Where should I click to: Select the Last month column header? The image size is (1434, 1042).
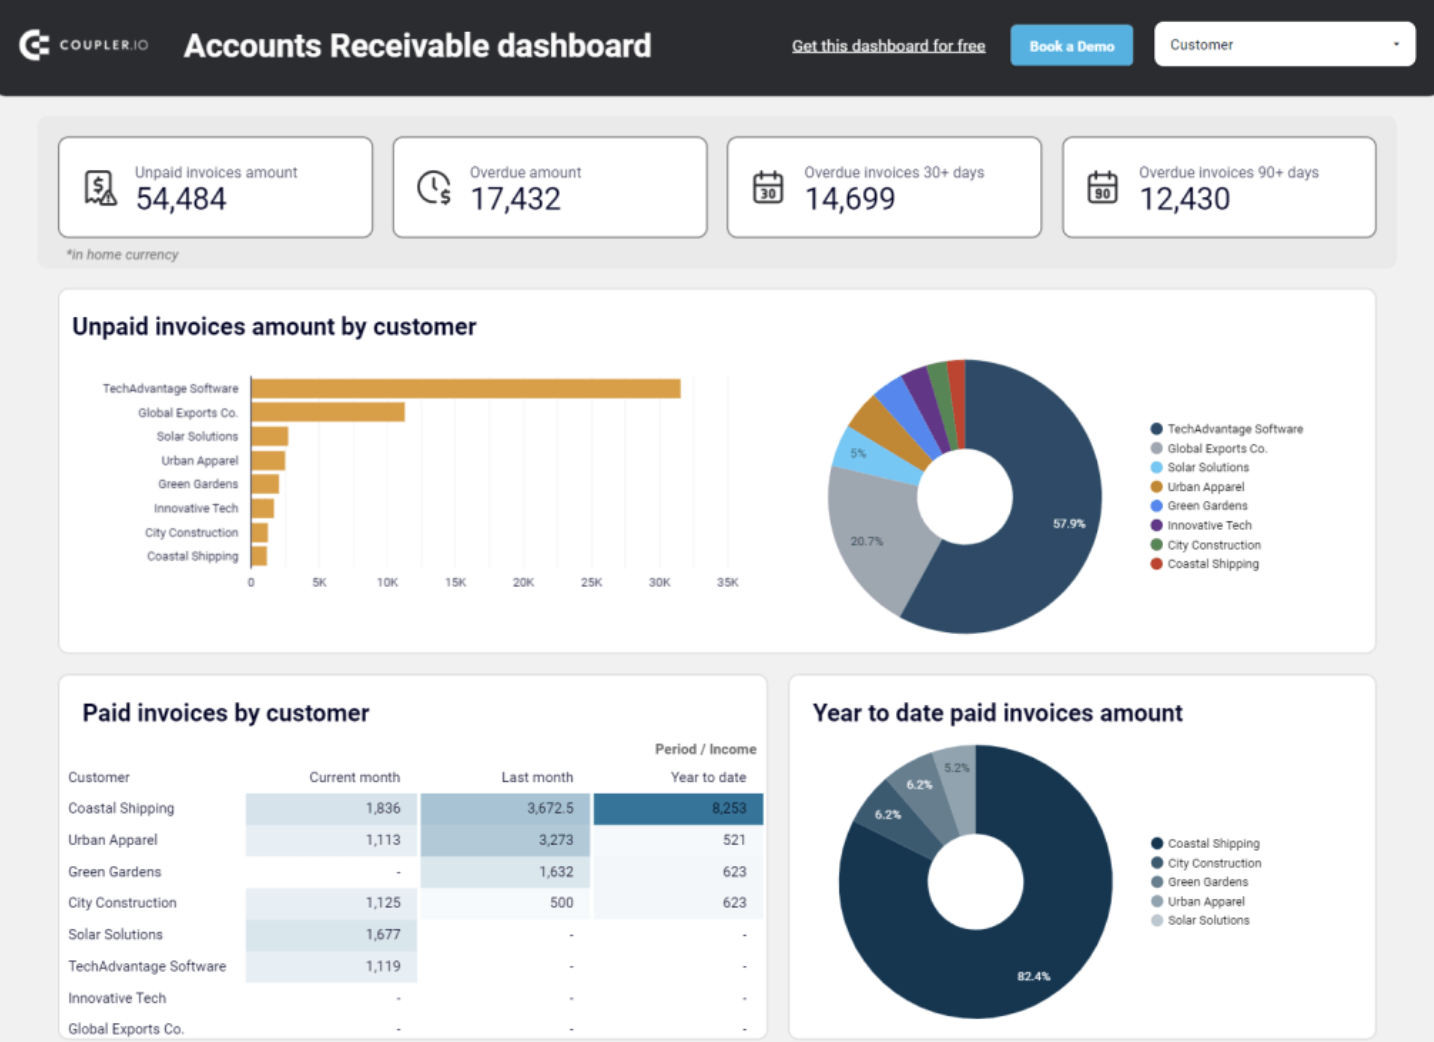pos(538,777)
